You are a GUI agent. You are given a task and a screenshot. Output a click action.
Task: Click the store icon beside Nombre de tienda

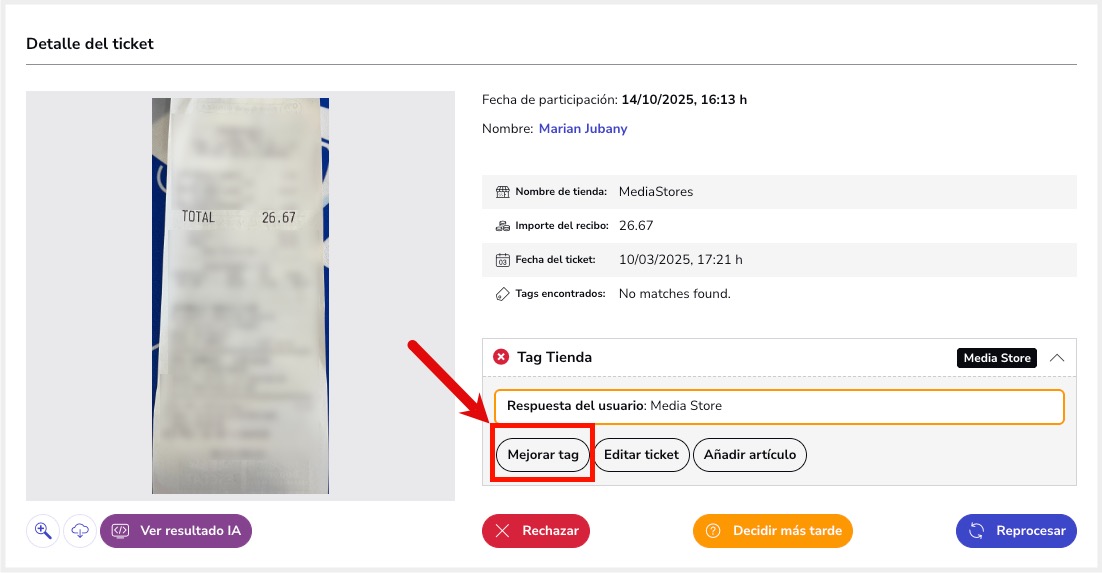(503, 192)
